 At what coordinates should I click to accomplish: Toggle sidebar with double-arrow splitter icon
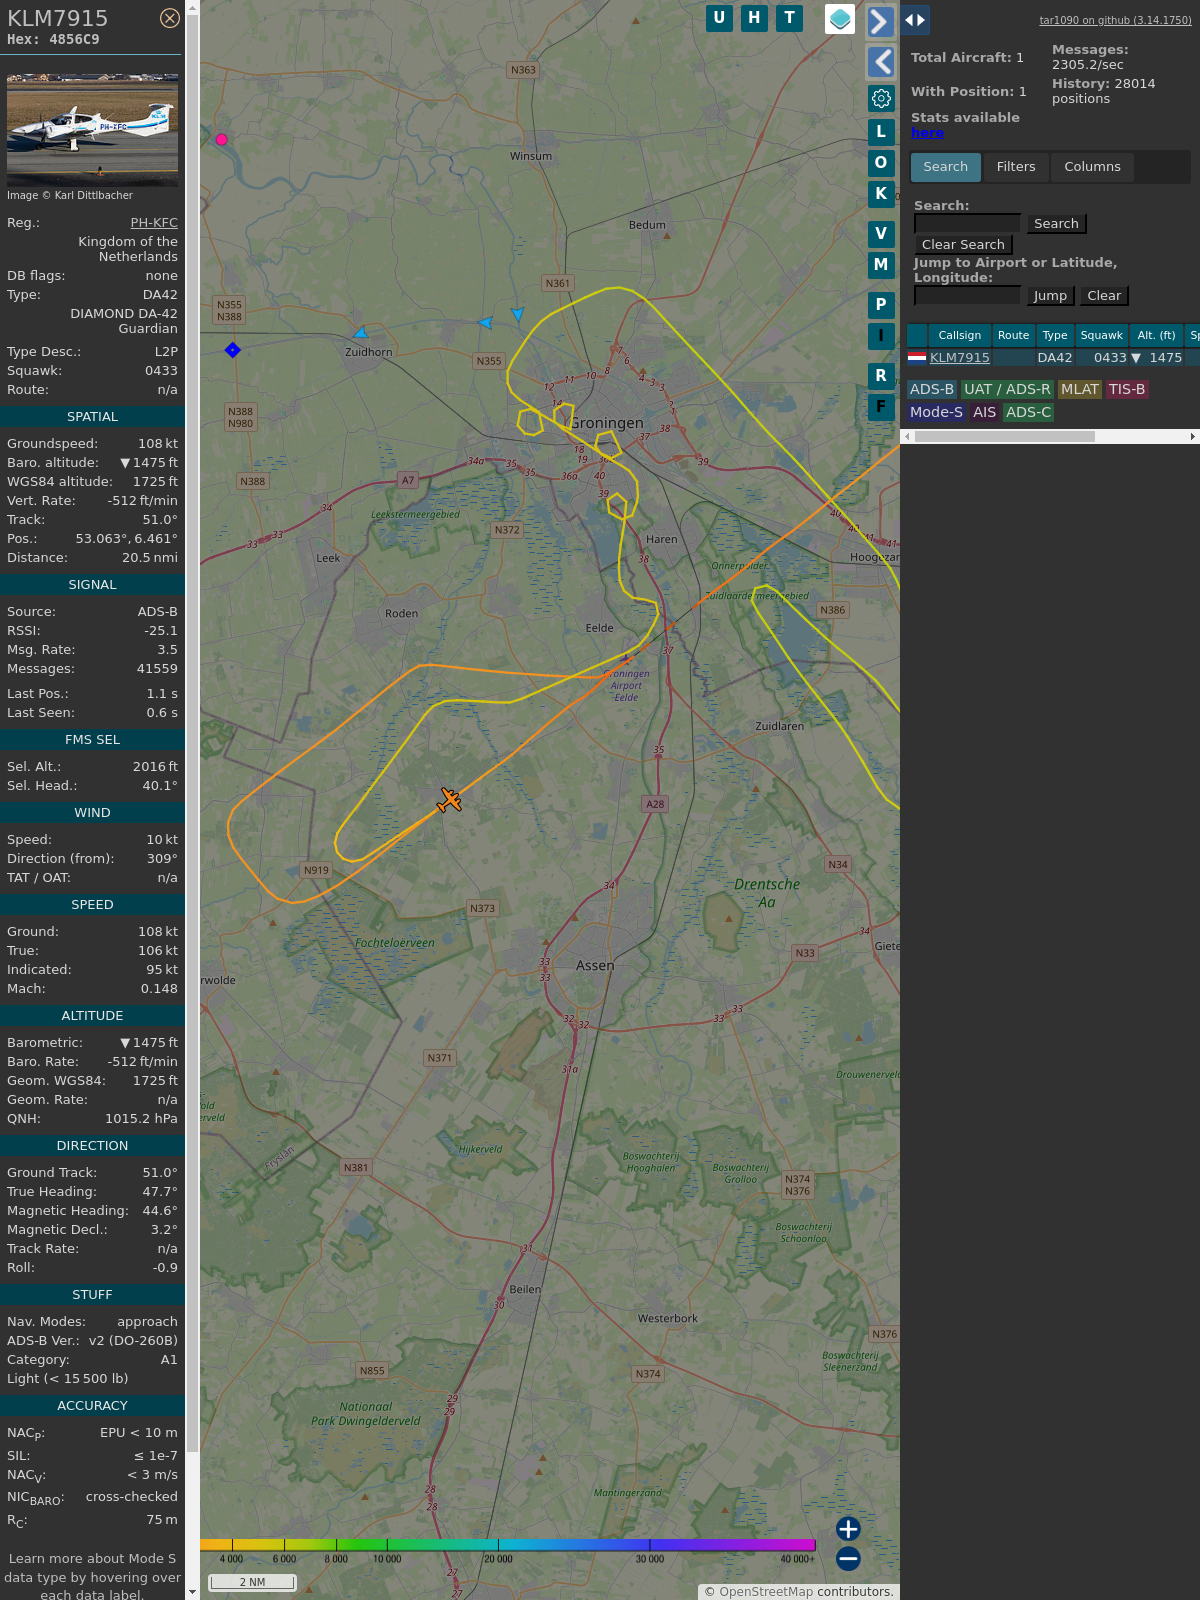click(x=915, y=20)
